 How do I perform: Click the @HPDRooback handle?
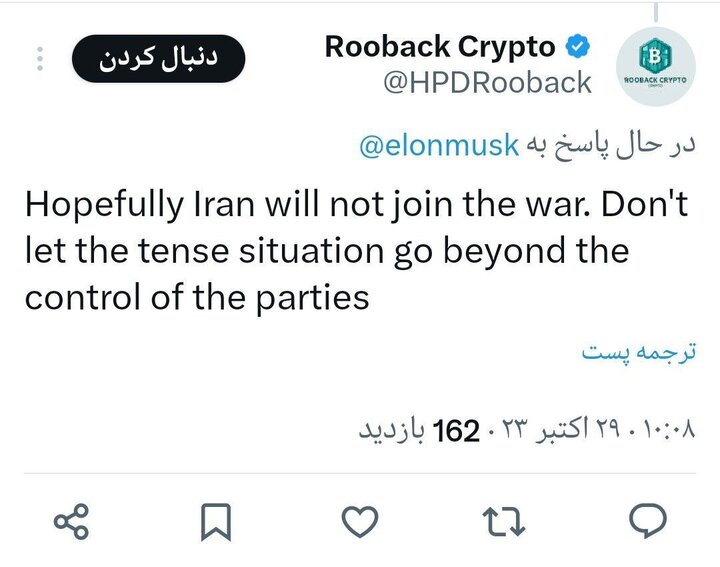pos(487,82)
